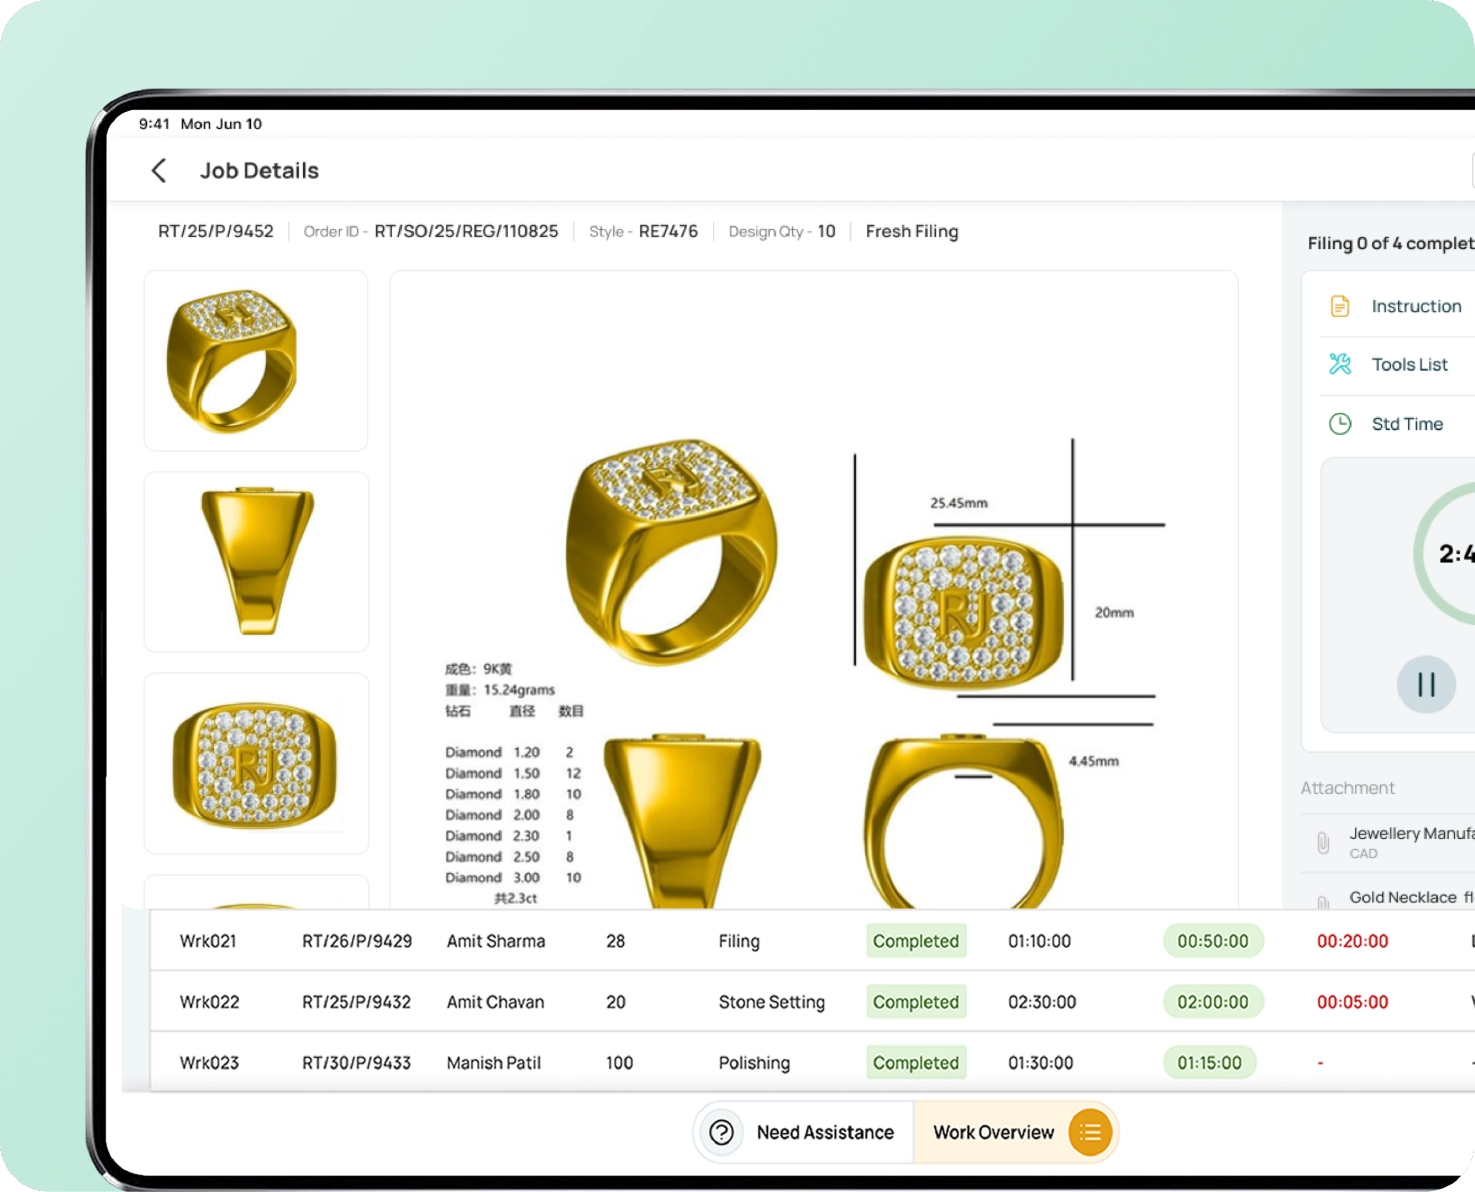Click the Std Time clock icon
This screenshot has height=1192, width=1475.
click(x=1340, y=424)
